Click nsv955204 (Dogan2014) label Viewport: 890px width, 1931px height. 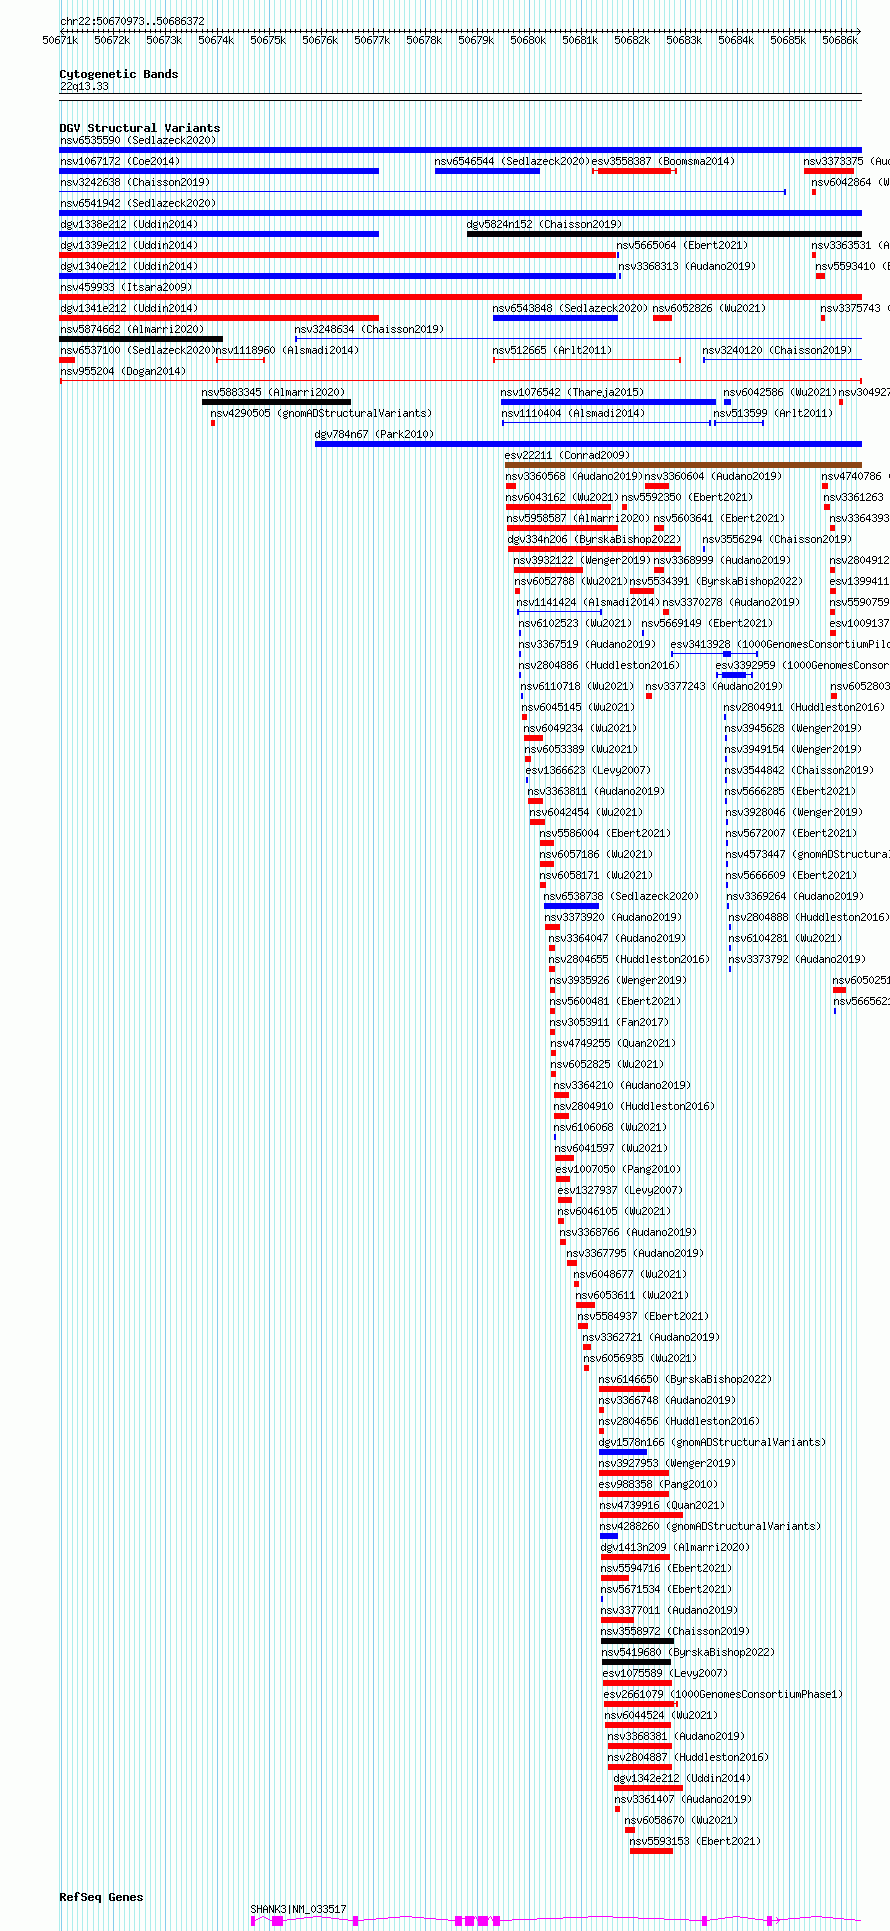point(123,371)
